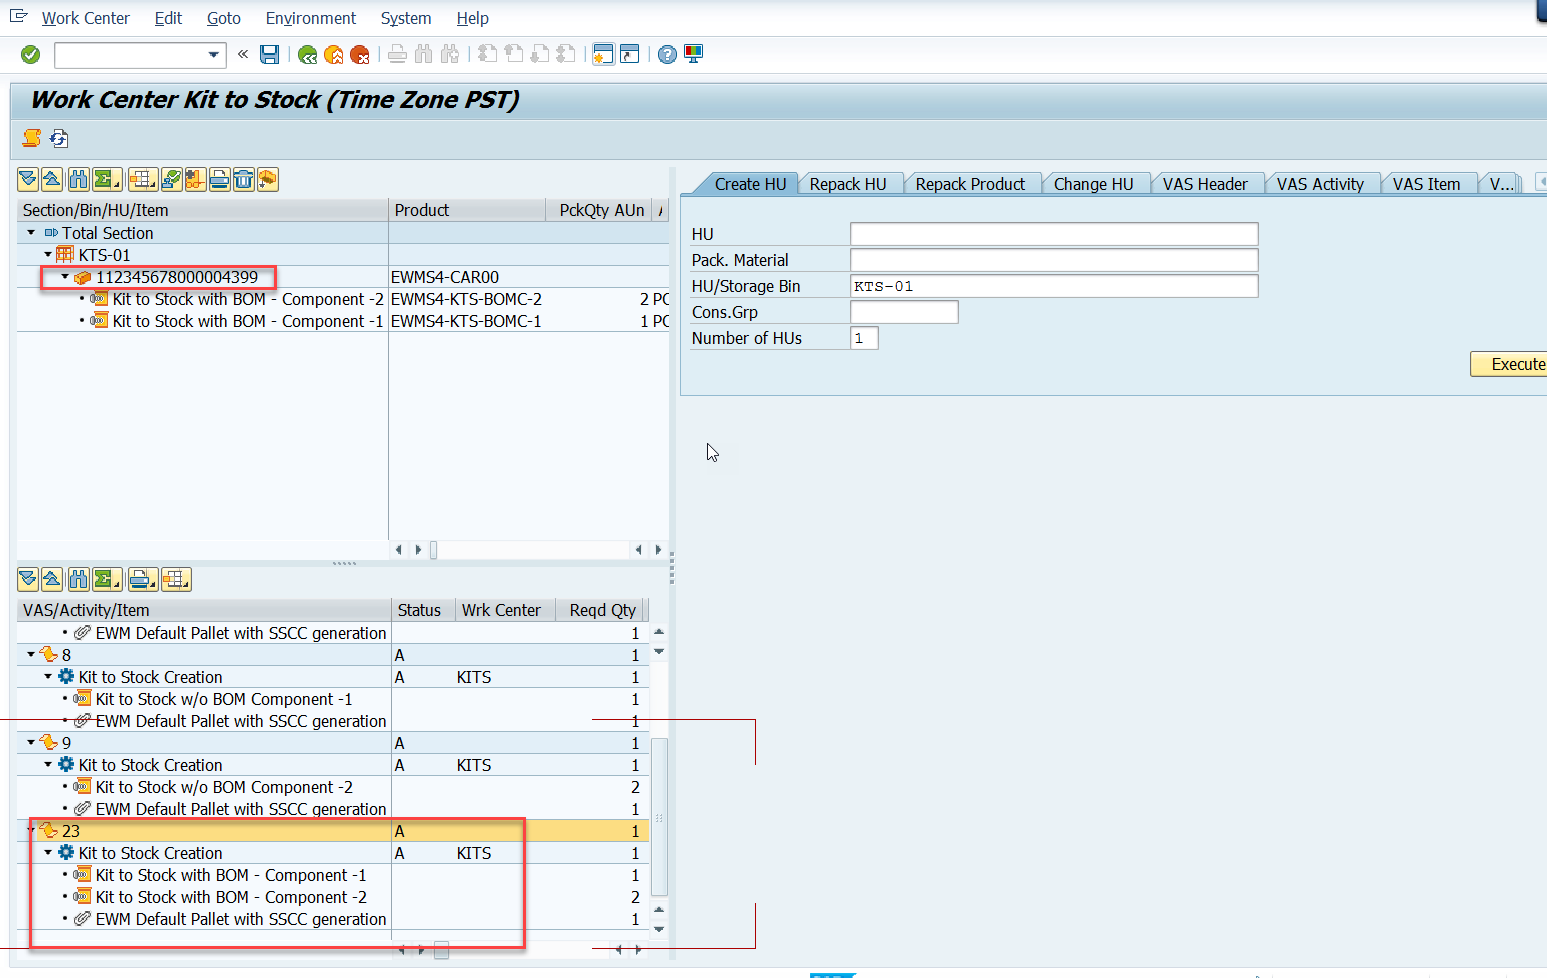Image resolution: width=1547 pixels, height=978 pixels.
Task: Click the Save diskette icon
Action: [269, 54]
